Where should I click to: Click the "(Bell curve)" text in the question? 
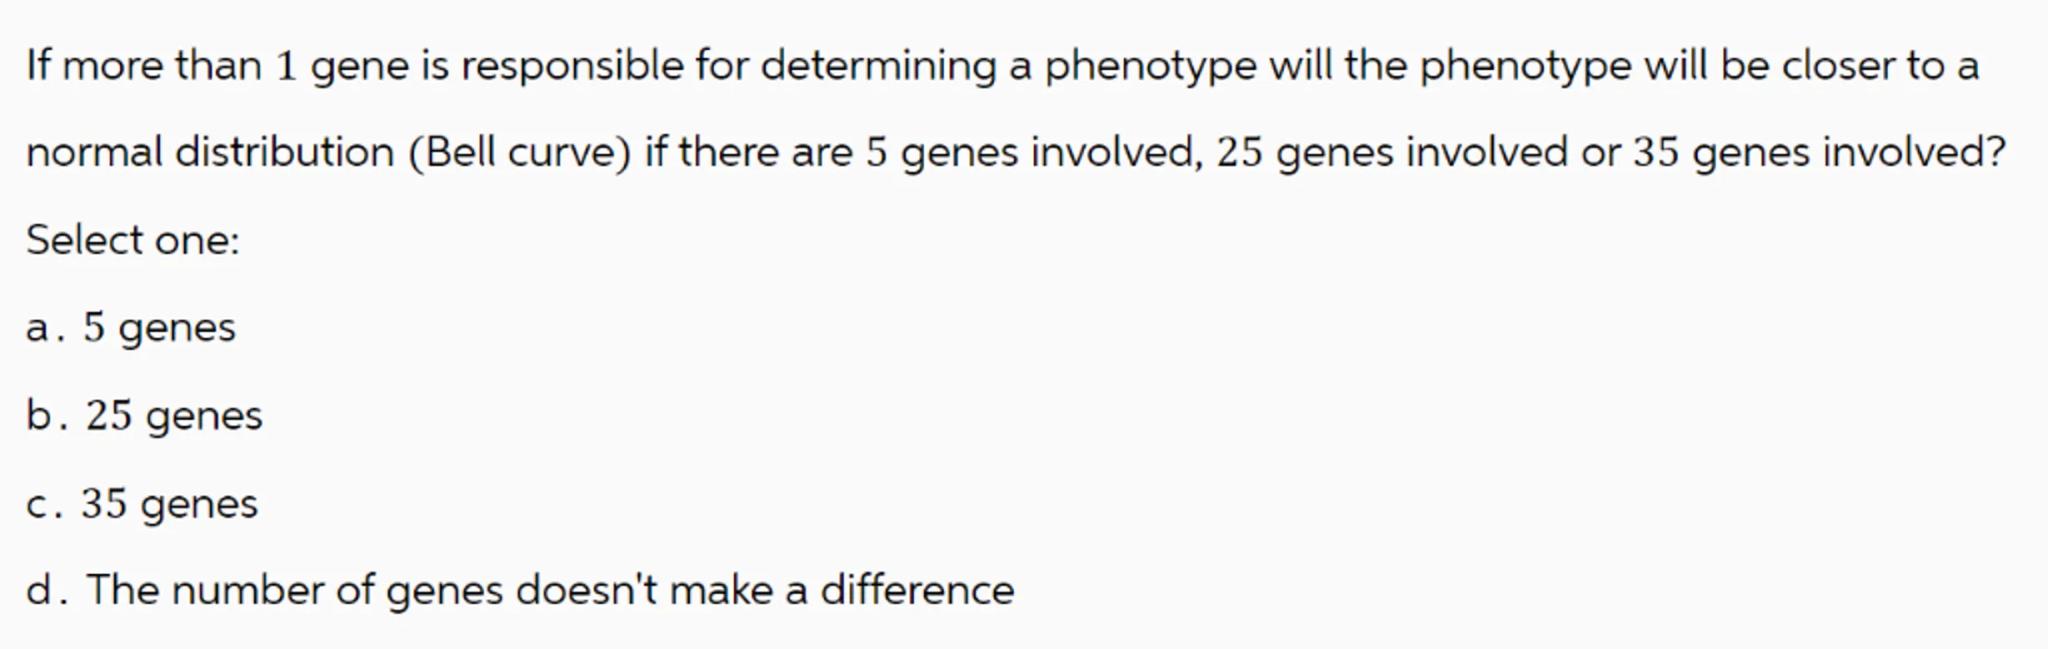click(519, 153)
